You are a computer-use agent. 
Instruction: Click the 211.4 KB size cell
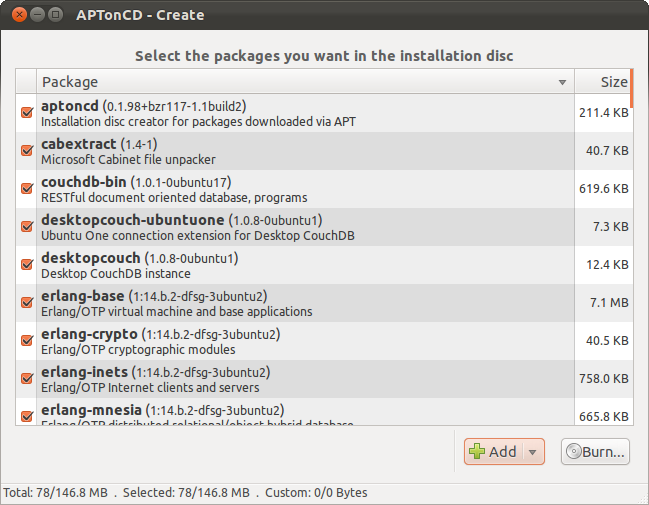[603, 113]
